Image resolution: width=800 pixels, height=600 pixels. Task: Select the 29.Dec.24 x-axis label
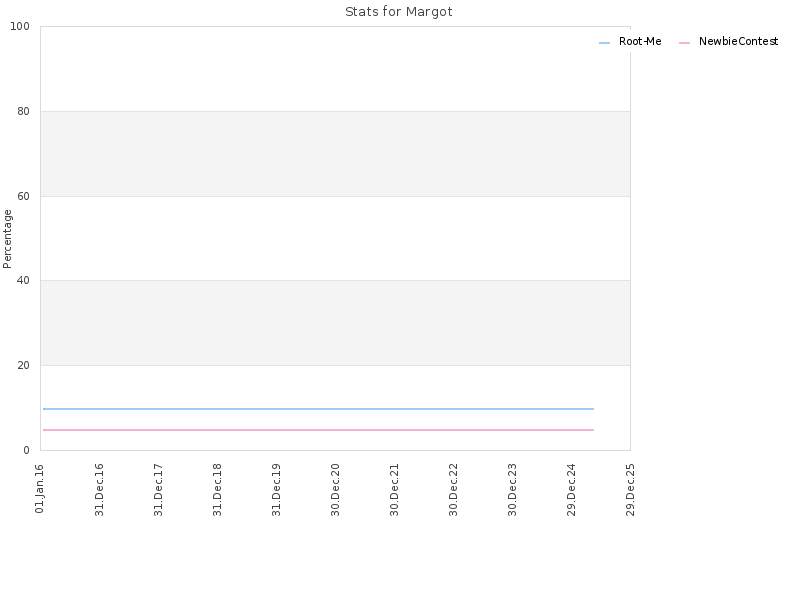pyautogui.click(x=571, y=490)
